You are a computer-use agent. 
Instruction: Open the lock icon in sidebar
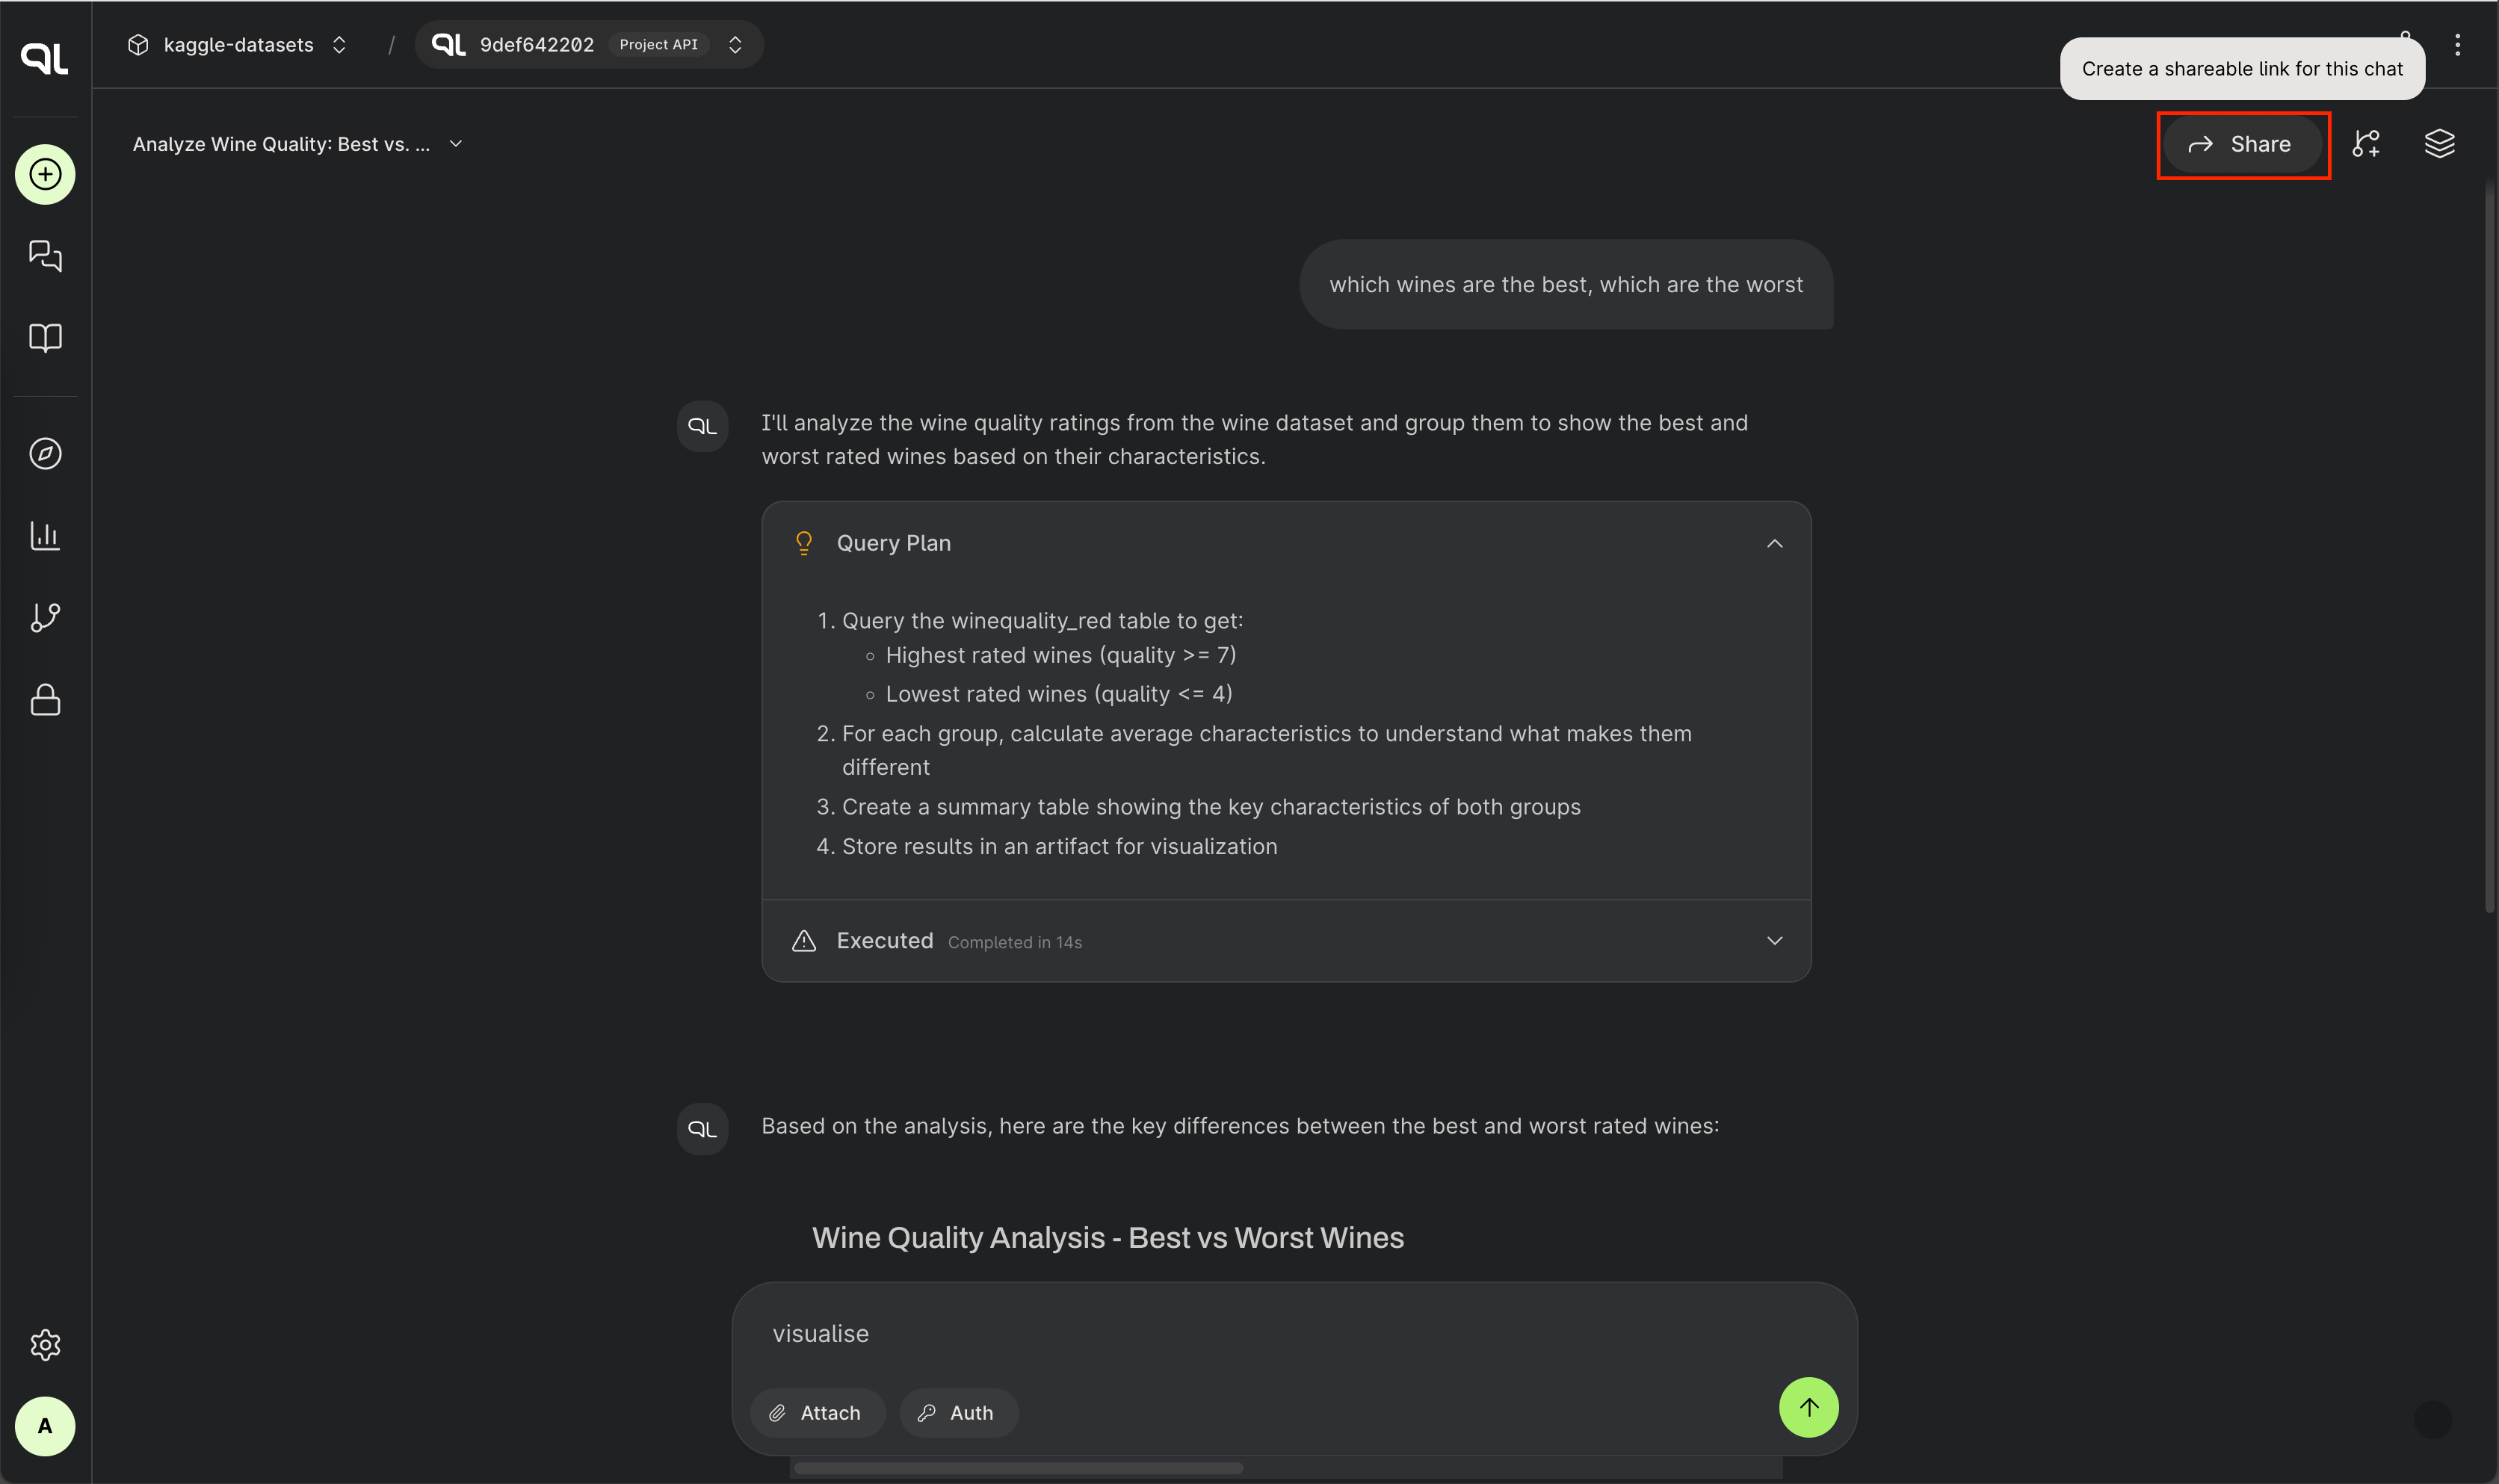(45, 699)
